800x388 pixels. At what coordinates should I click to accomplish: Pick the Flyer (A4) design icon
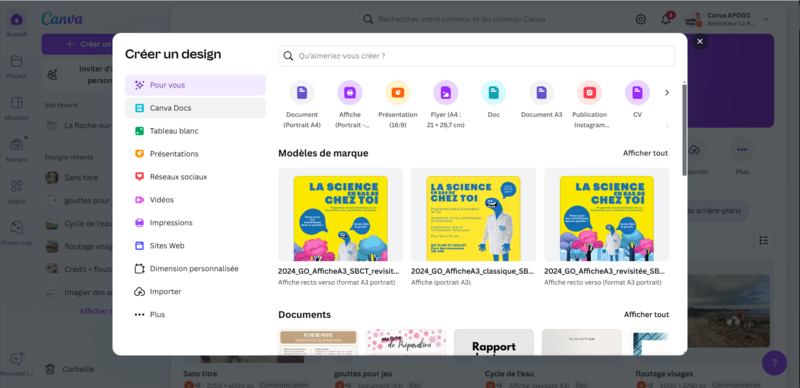click(446, 93)
